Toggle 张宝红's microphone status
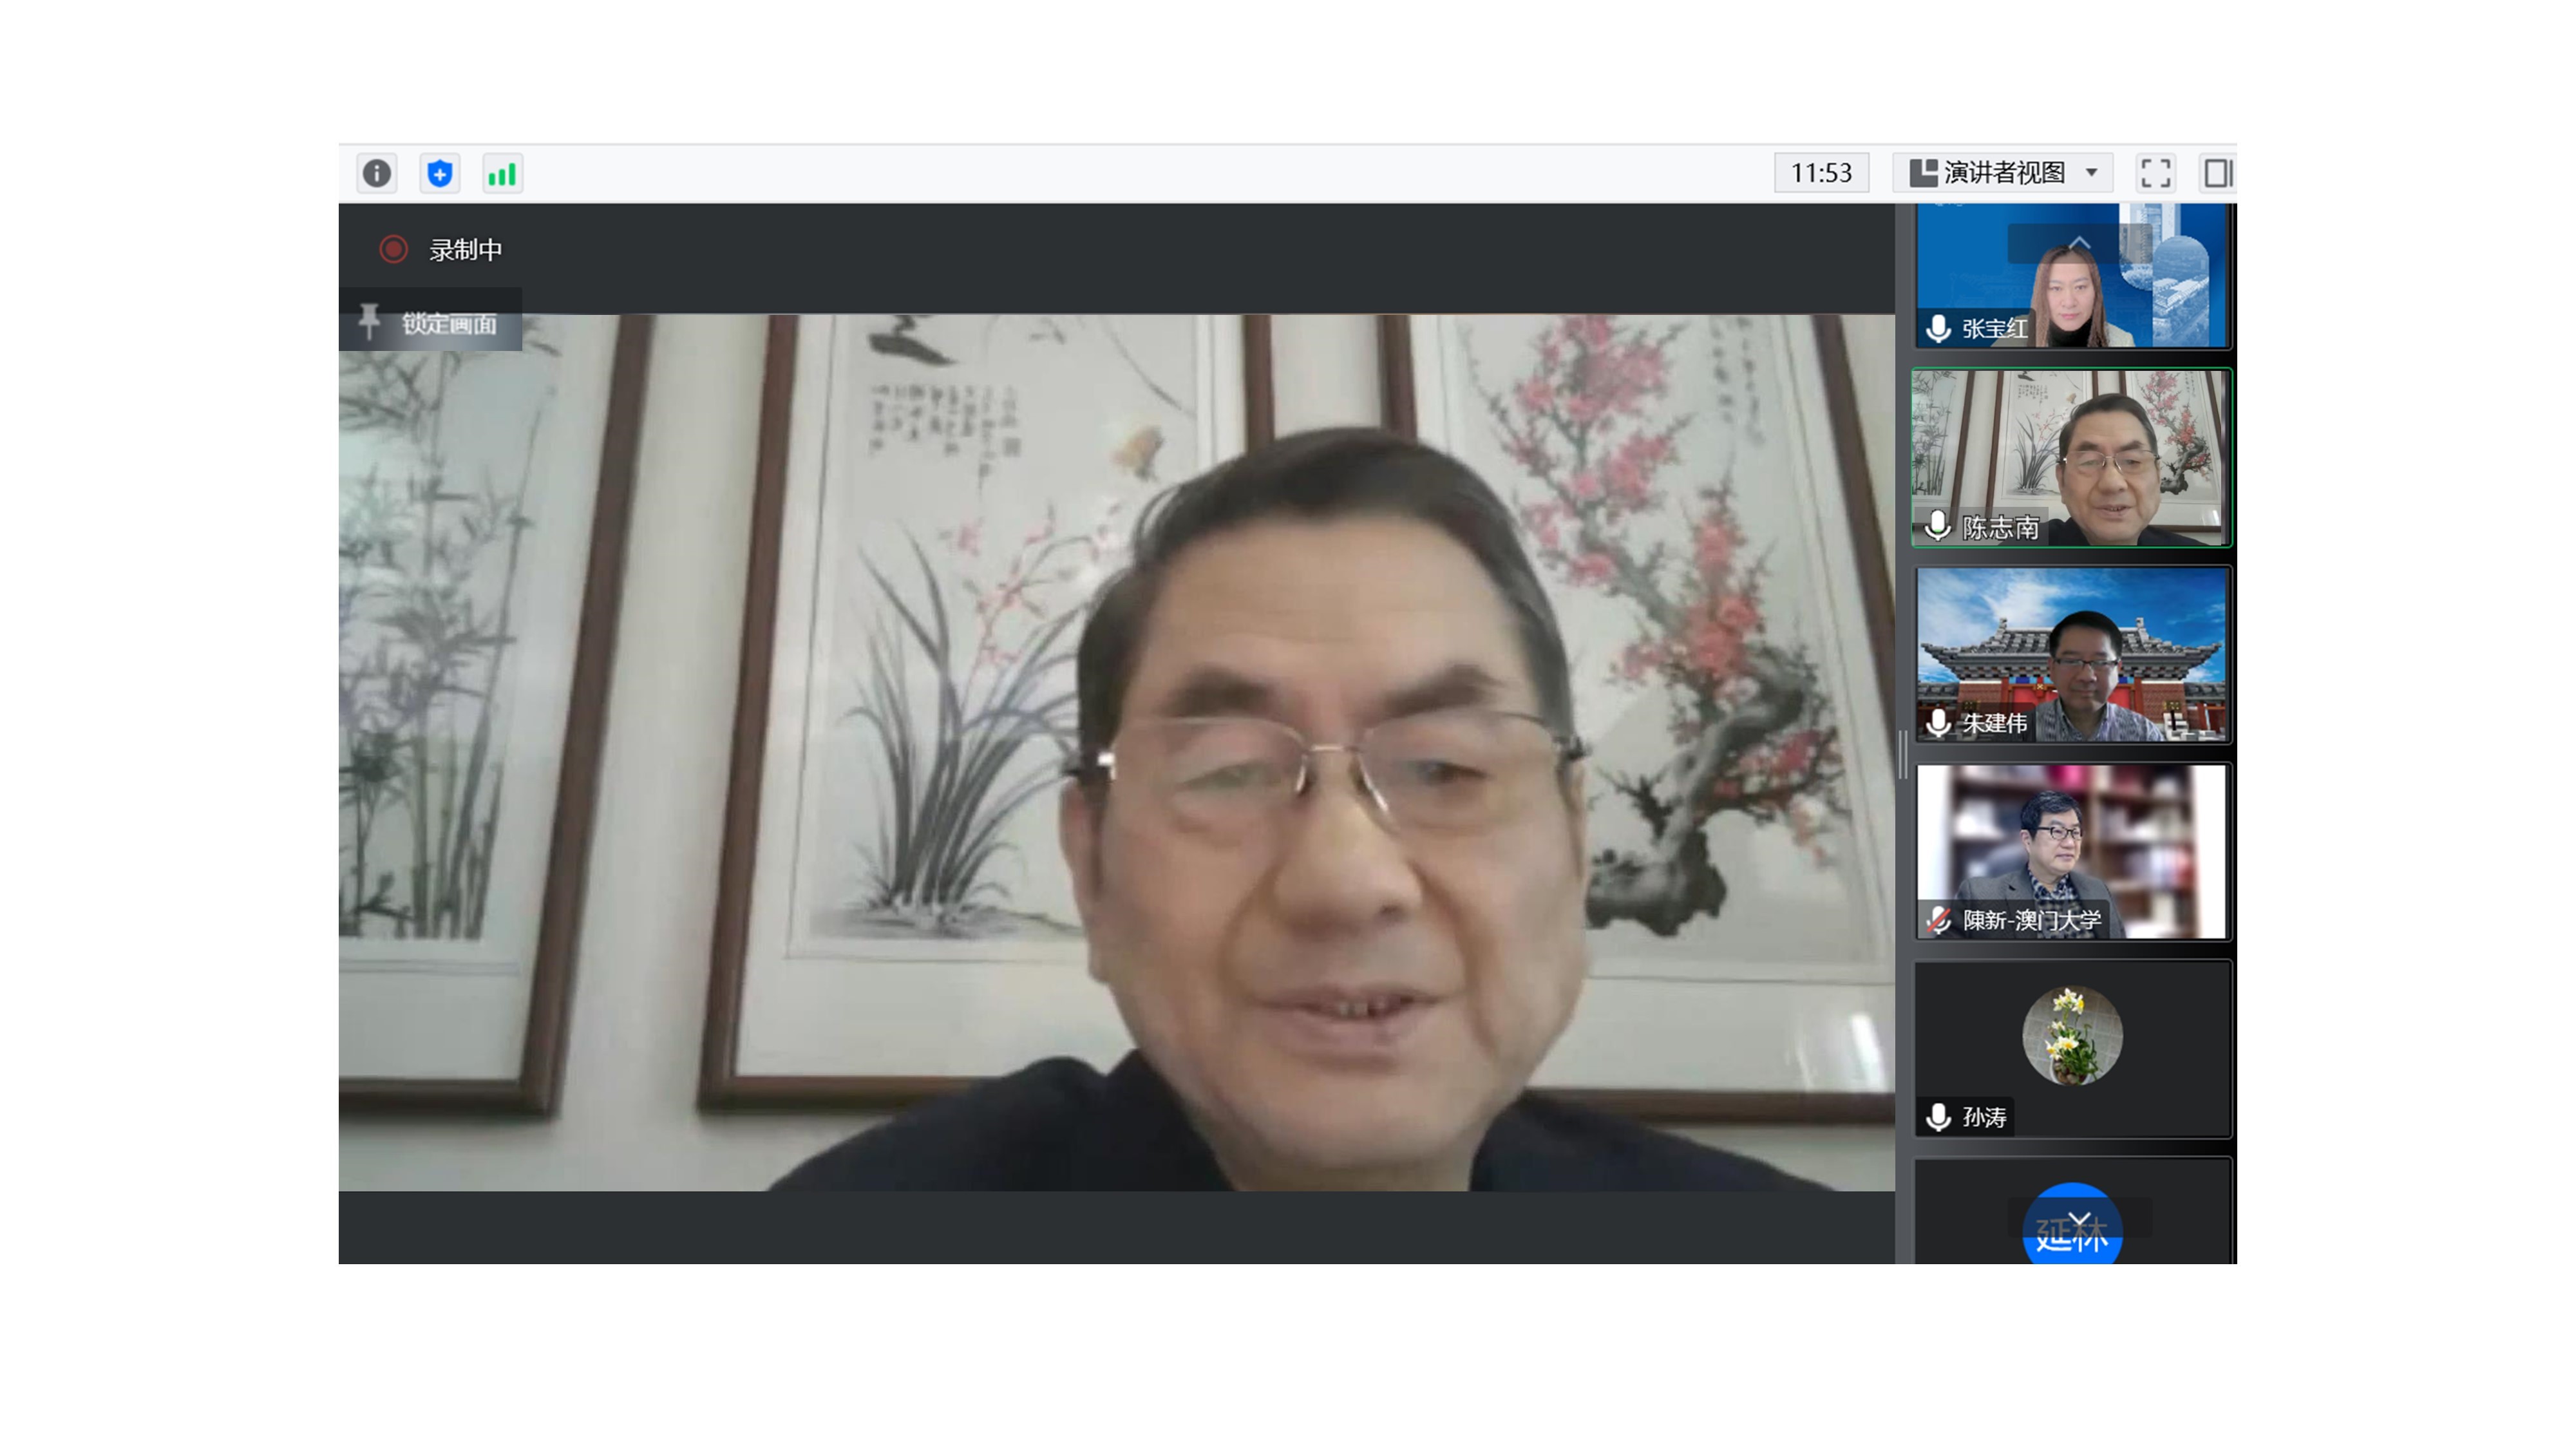 [1938, 328]
